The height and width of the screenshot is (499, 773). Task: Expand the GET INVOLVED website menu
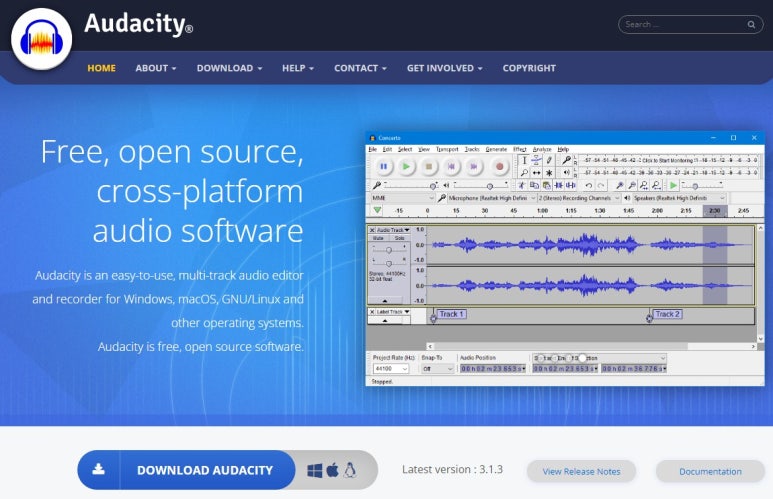pyautogui.click(x=444, y=68)
